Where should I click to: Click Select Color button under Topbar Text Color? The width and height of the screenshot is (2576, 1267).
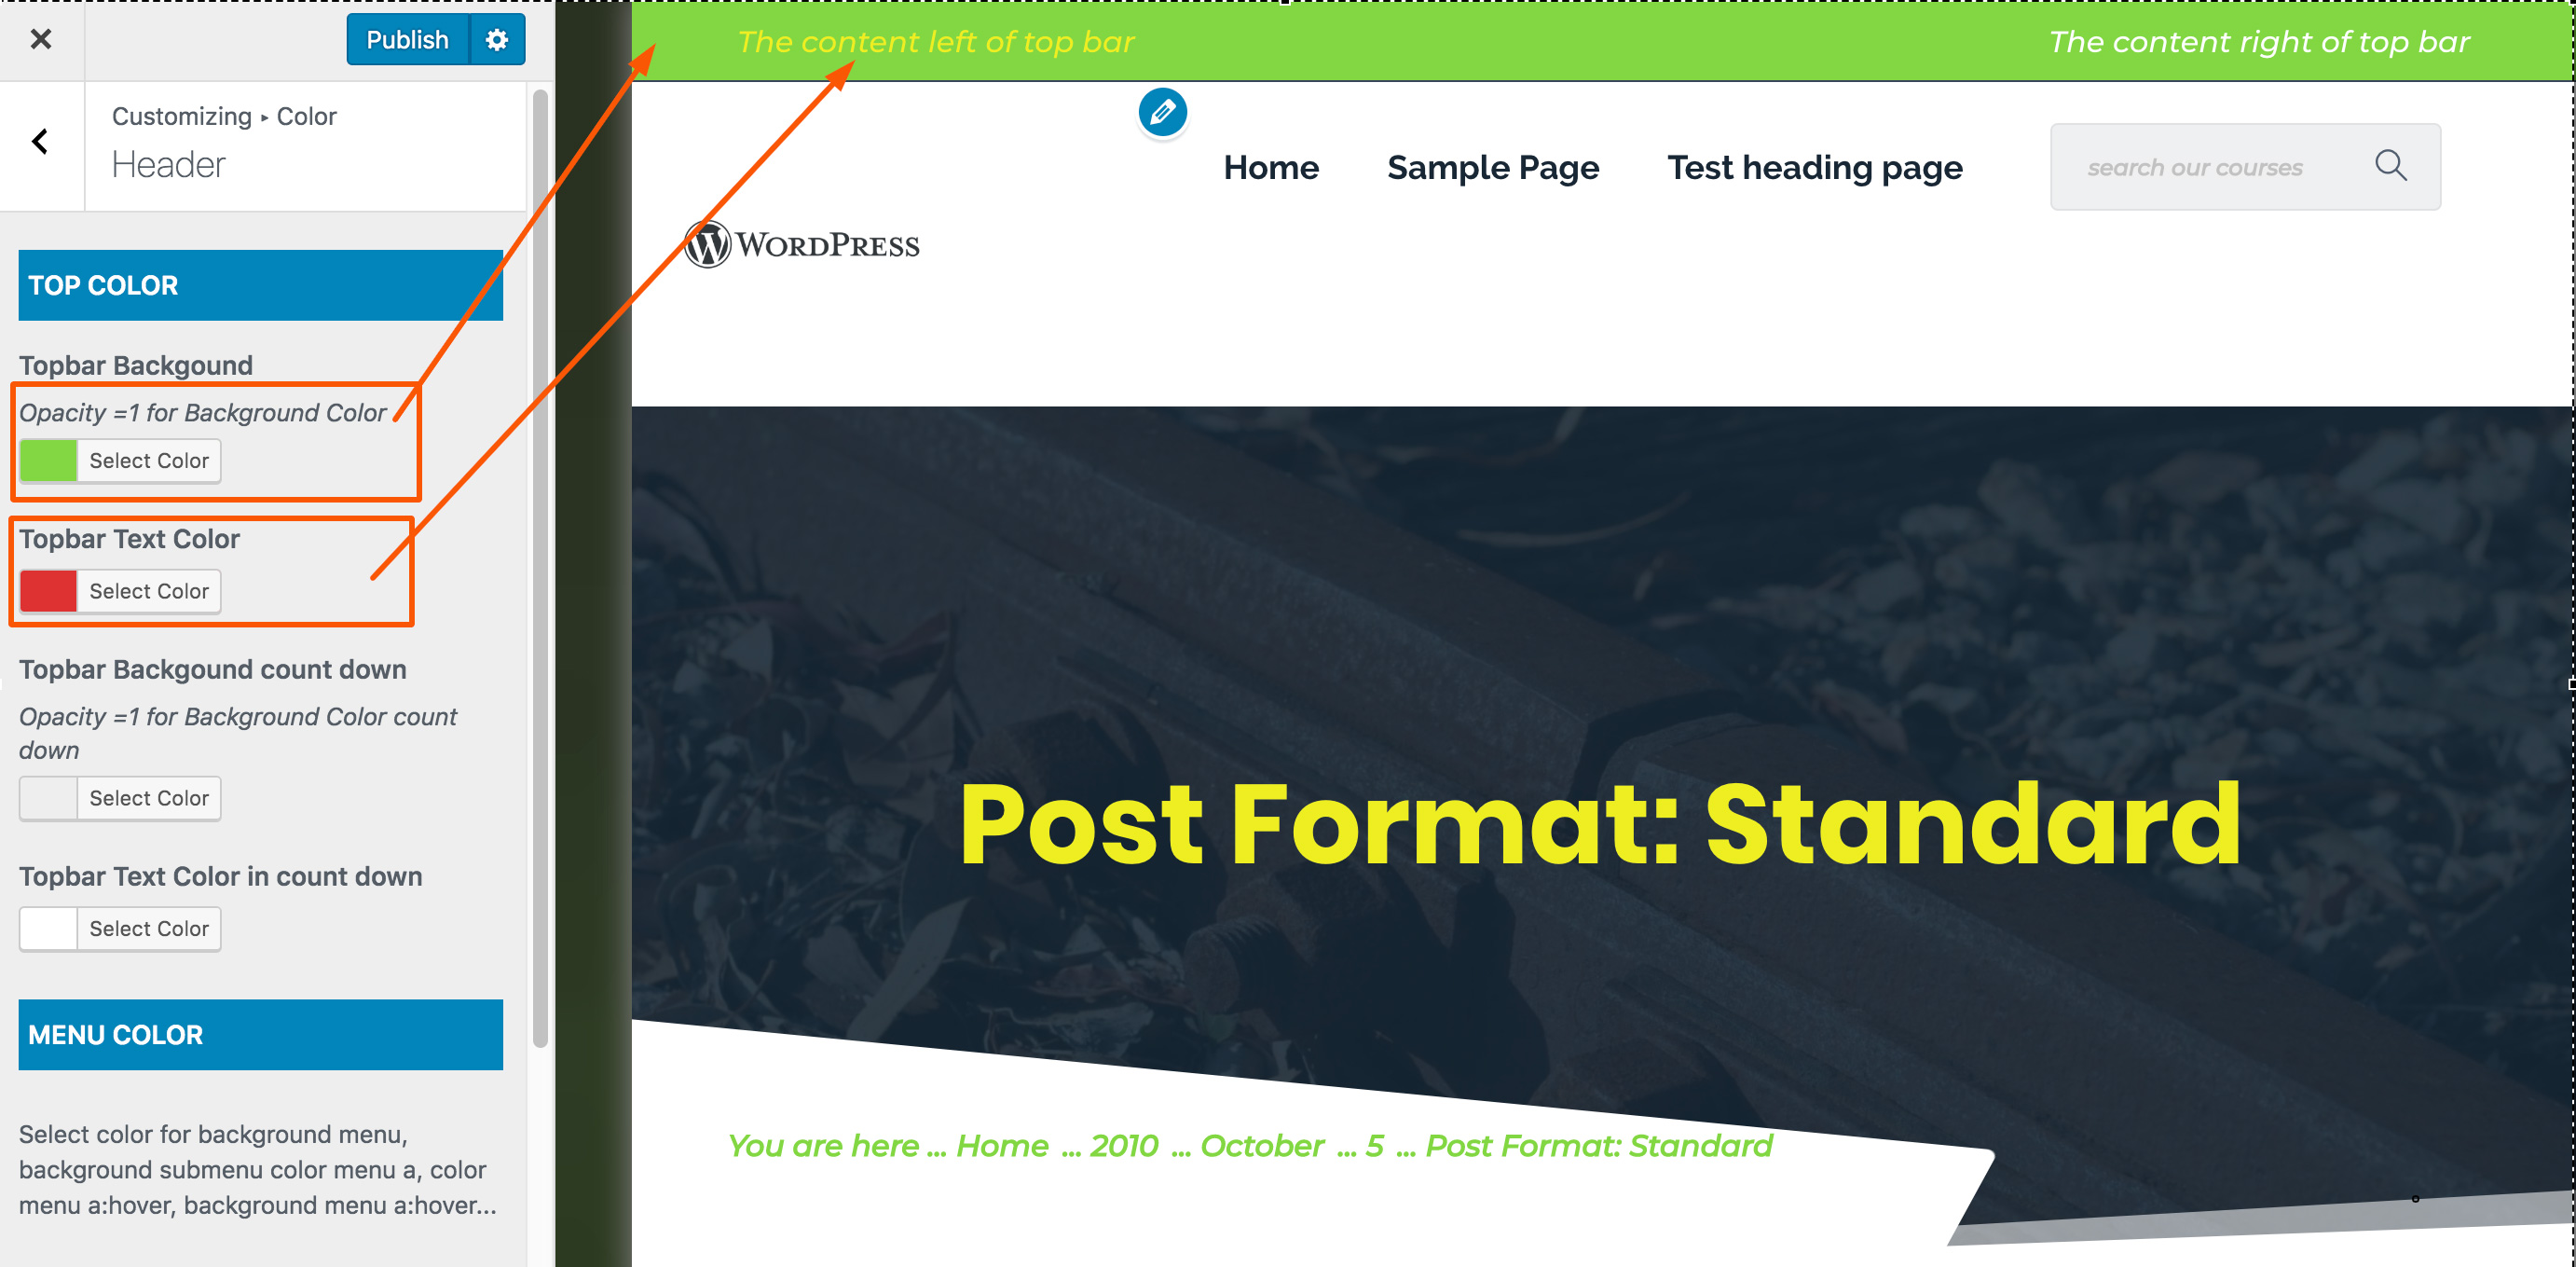[x=149, y=591]
